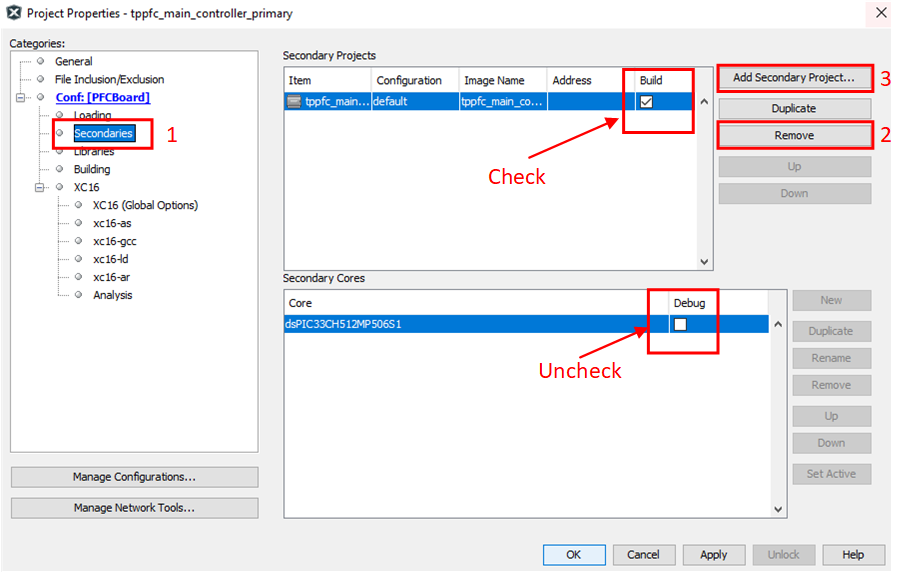Viewport: 905px width, 573px height.
Task: Select the xc16-ld category
Action: pyautogui.click(x=110, y=259)
